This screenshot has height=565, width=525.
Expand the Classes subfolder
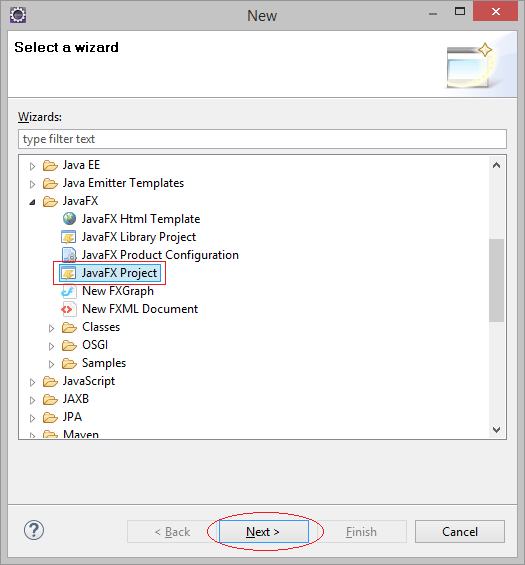tap(52, 328)
